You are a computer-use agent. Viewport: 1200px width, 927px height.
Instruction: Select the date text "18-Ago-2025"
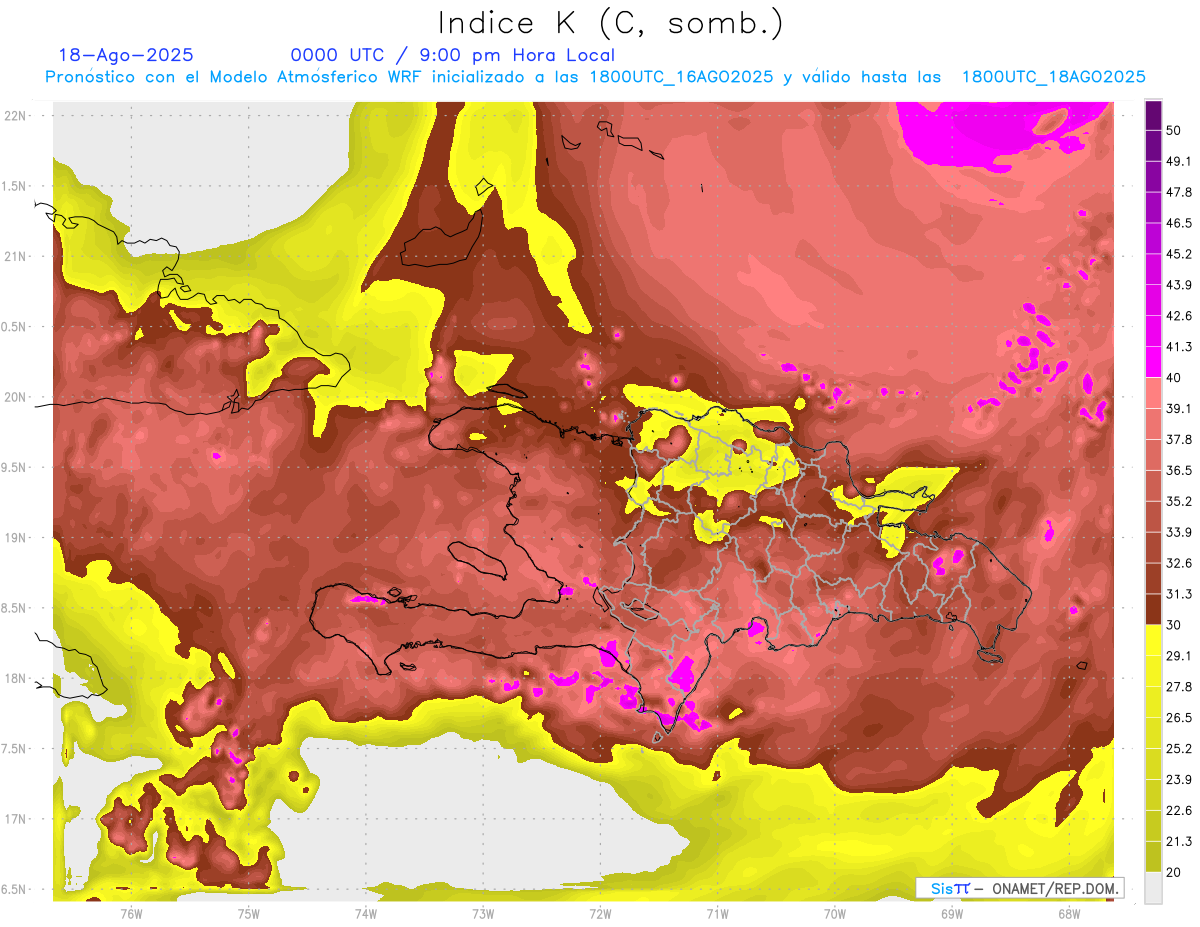(x=126, y=55)
